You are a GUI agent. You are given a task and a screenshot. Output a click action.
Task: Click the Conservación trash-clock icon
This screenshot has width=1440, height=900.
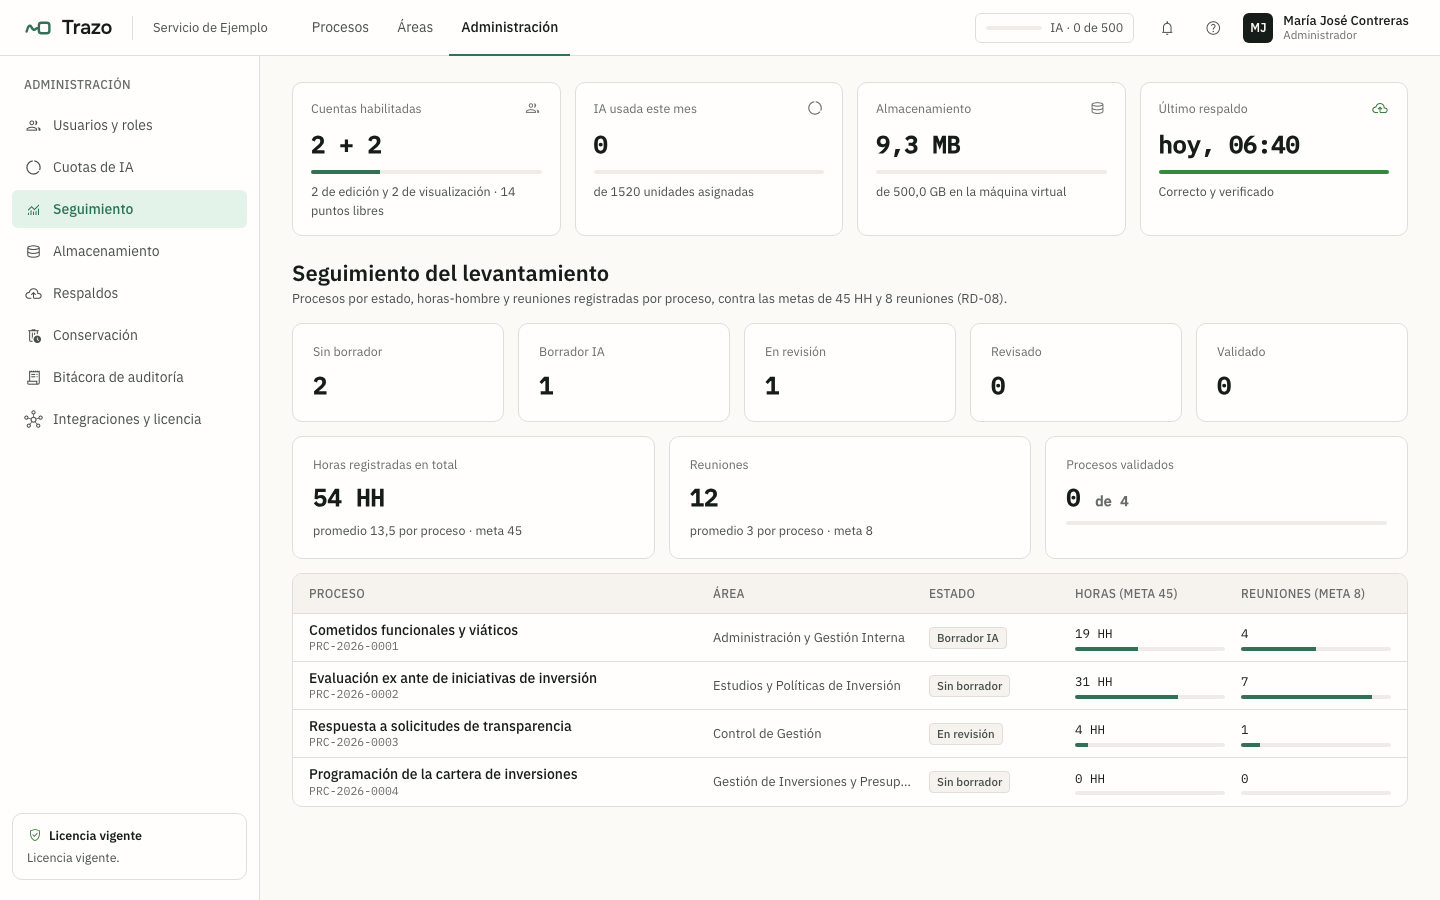tap(34, 335)
